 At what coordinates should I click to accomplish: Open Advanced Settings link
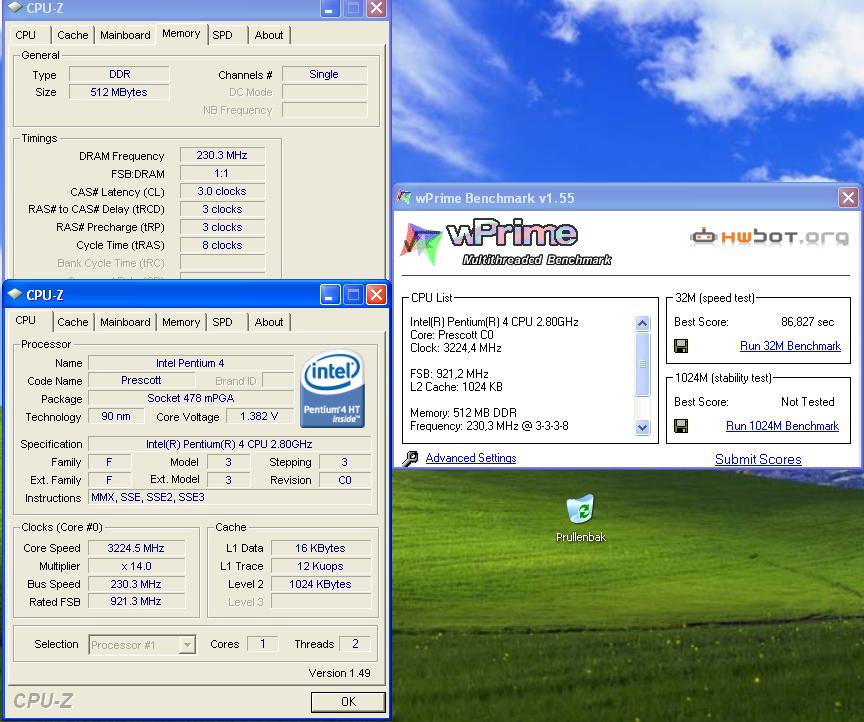point(471,458)
